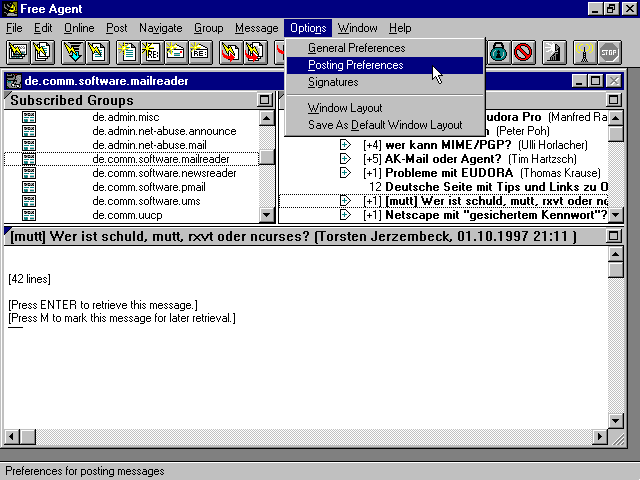This screenshot has width=640, height=480.
Task: Maximize the Subscribed Groups pane
Action: [264, 100]
